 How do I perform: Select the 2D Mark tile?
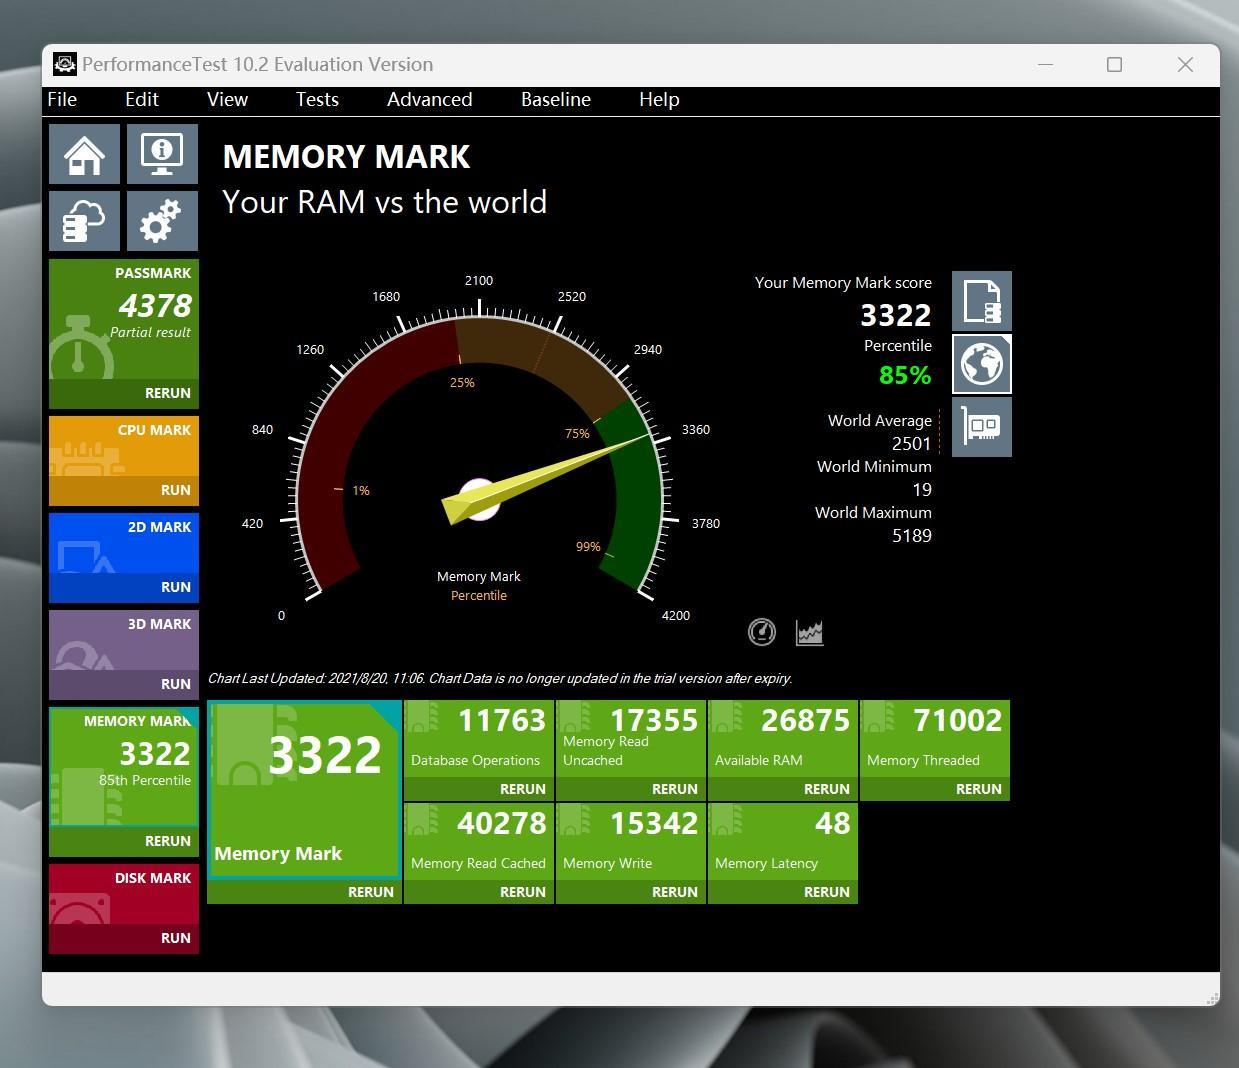click(x=124, y=543)
